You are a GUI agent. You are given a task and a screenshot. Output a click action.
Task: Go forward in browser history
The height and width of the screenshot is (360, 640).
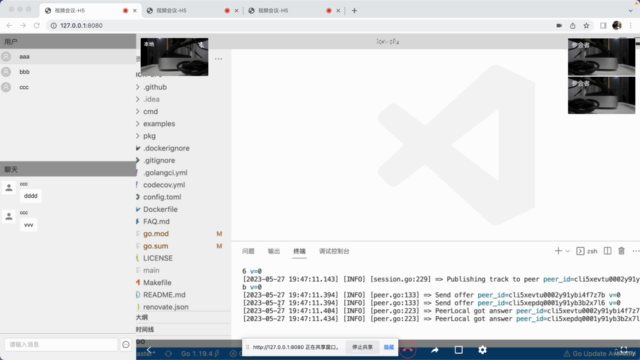click(x=23, y=25)
